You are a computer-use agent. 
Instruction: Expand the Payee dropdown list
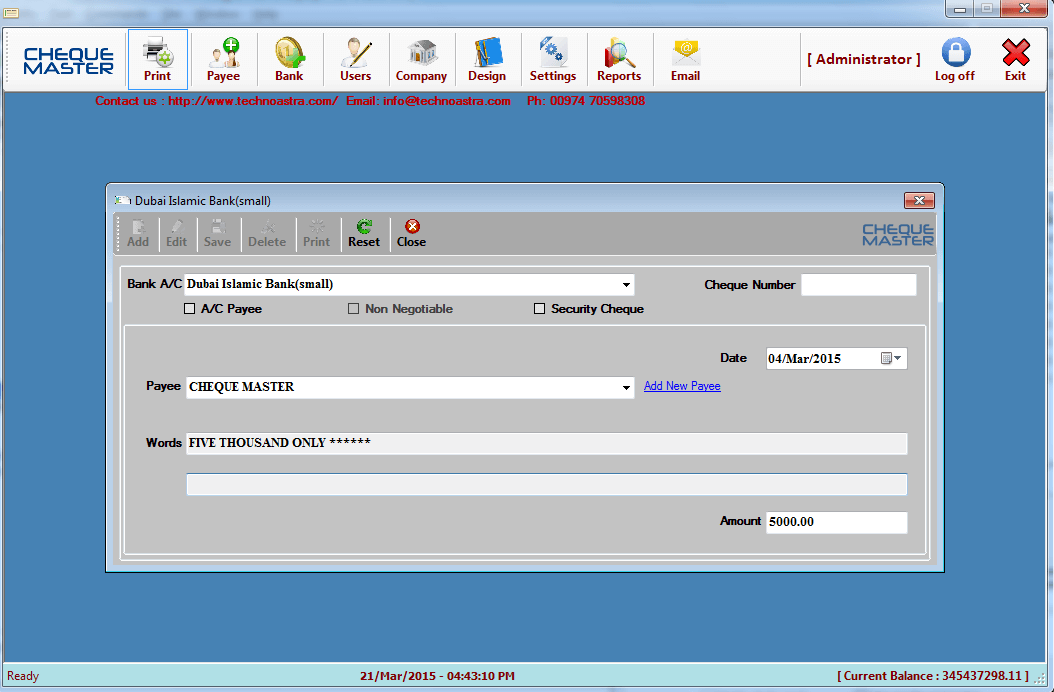[626, 387]
